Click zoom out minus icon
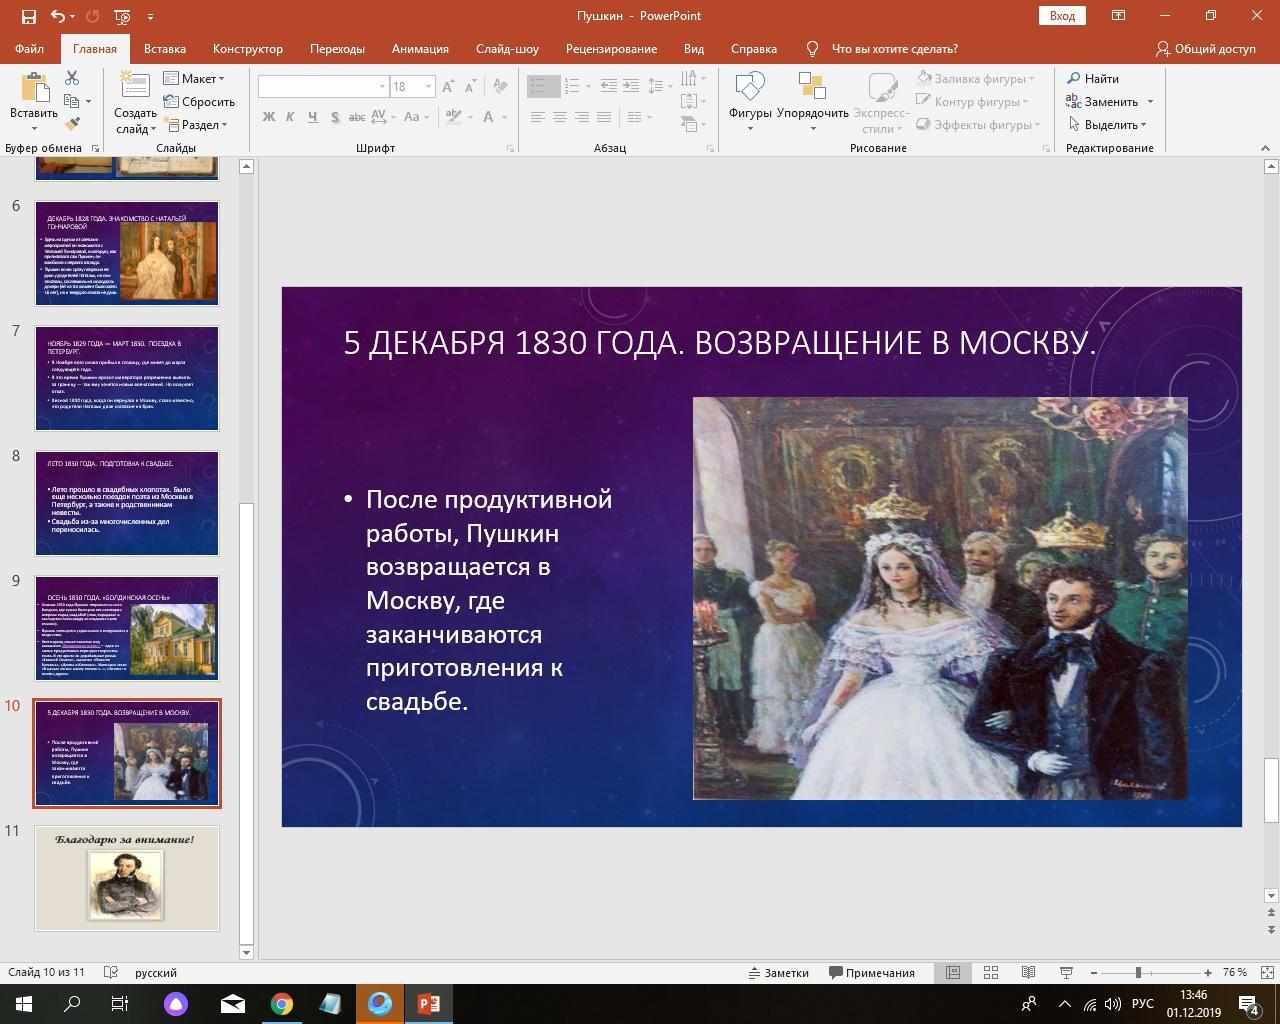Screen dimensions: 1280x1024 pyautogui.click(x=1093, y=972)
